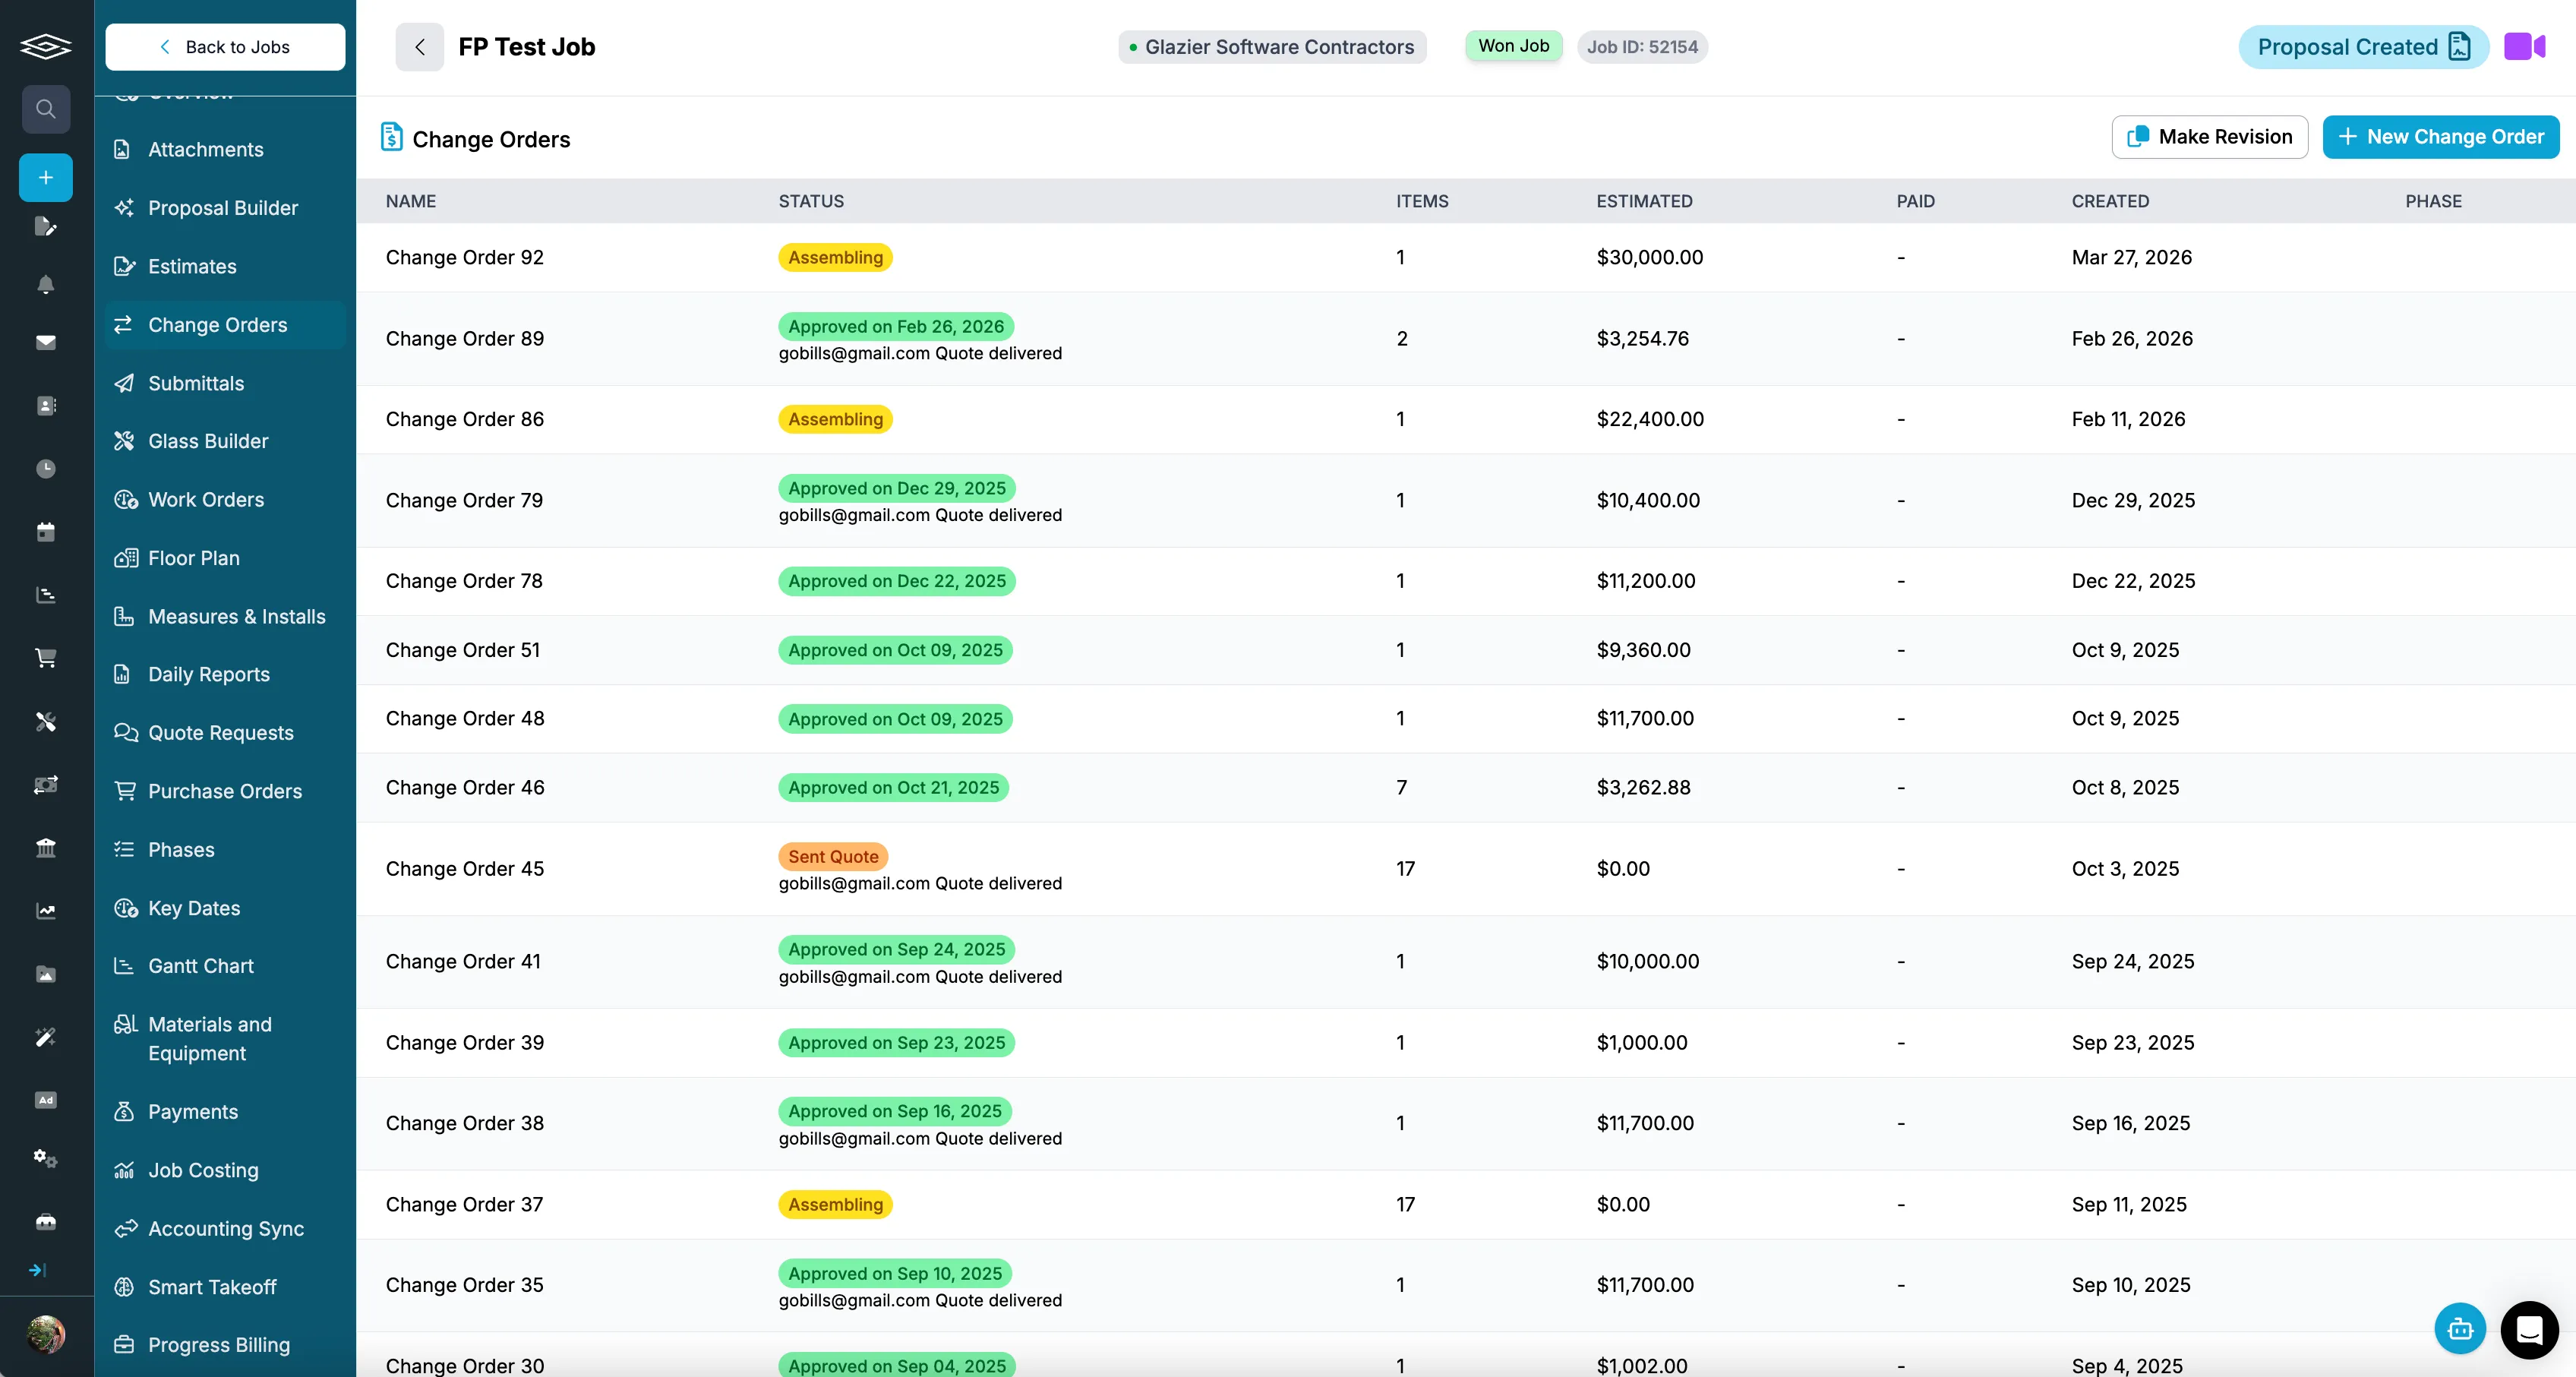Sort by ESTIMATED column header
Viewport: 2576px width, 1377px height.
click(1644, 201)
